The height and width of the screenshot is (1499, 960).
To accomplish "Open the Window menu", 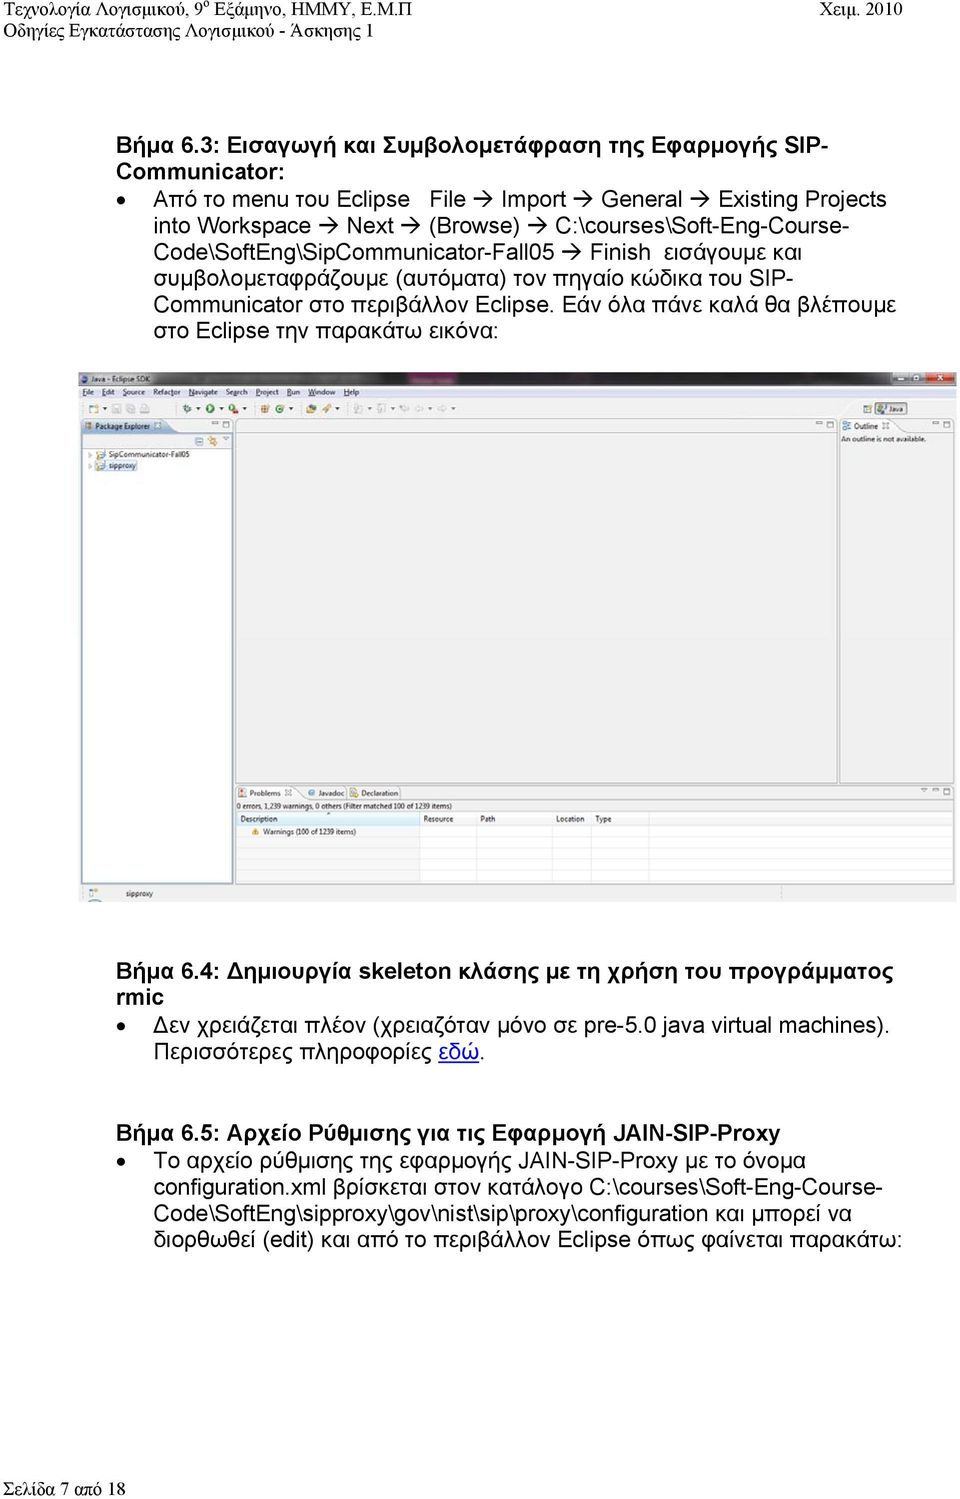I will [322, 392].
